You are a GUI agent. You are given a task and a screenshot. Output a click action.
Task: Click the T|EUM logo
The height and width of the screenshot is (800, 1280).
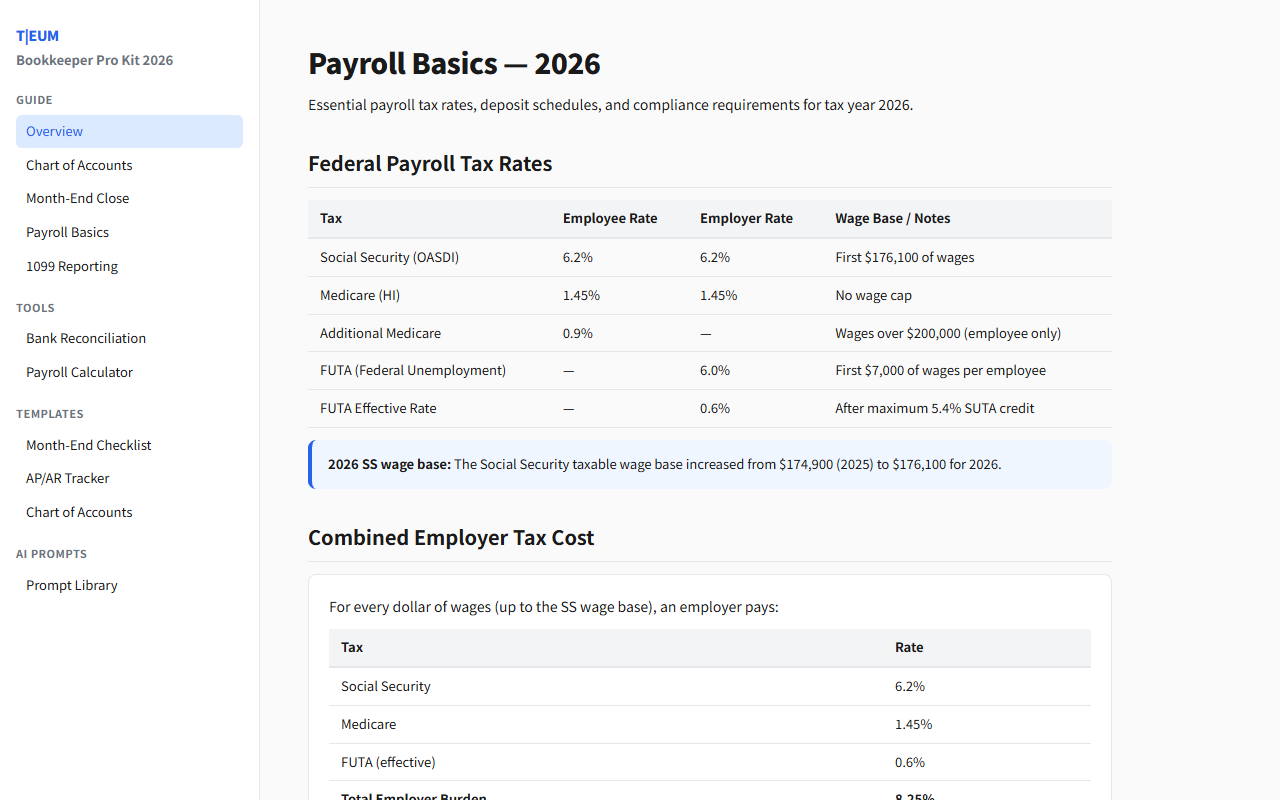pyautogui.click(x=37, y=35)
